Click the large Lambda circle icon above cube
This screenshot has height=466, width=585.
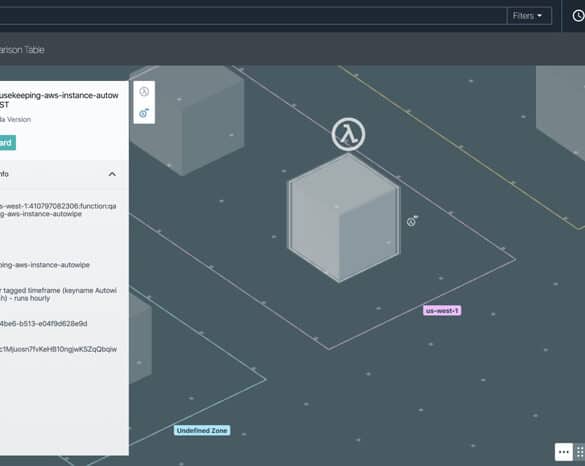point(348,134)
